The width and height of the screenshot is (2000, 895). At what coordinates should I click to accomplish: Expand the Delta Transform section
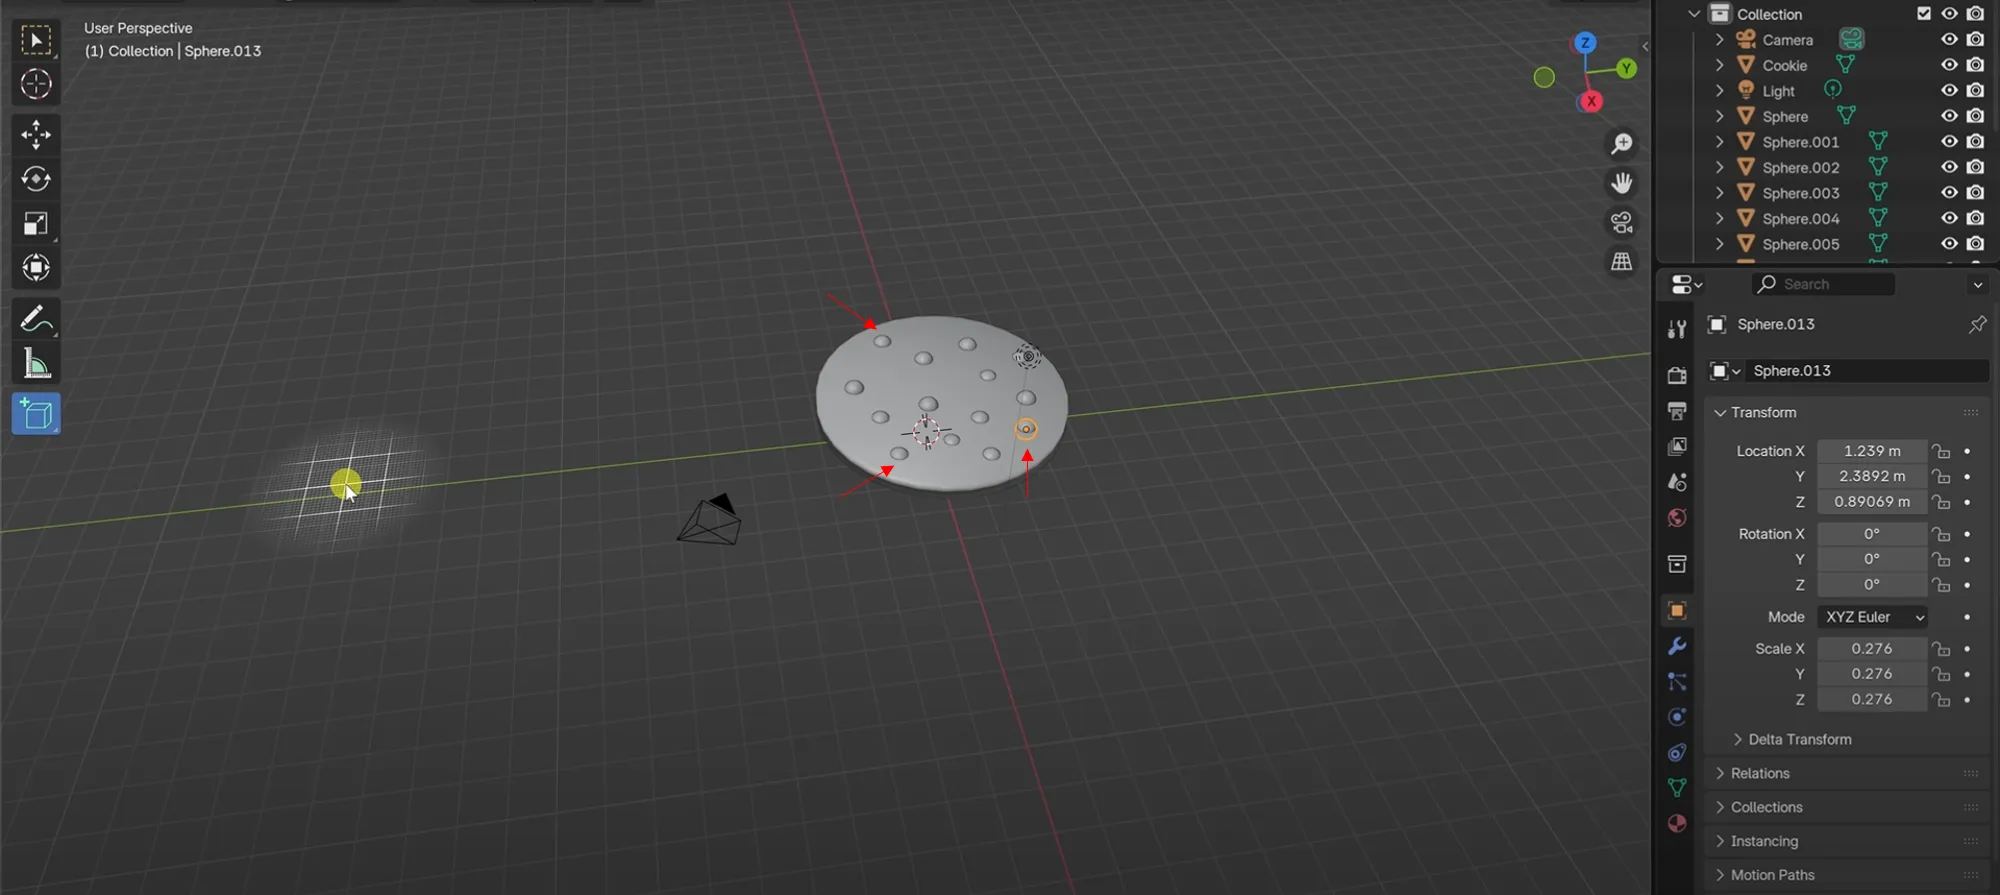[x=1799, y=739]
